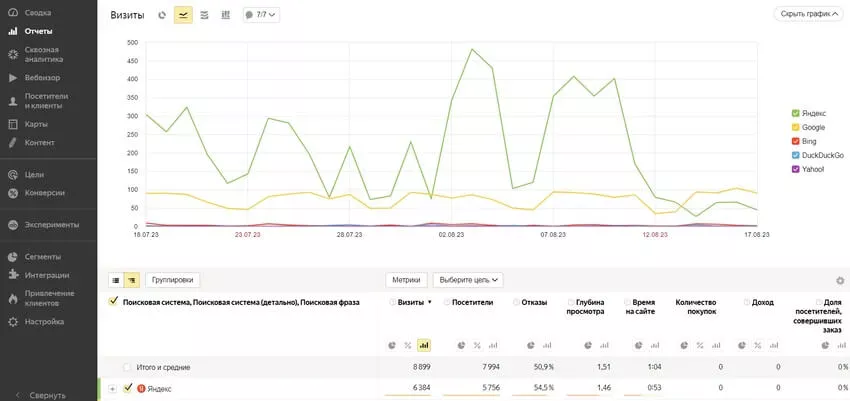Collapse the chart with Скрыть график
The width and height of the screenshot is (850, 401).
pos(808,14)
